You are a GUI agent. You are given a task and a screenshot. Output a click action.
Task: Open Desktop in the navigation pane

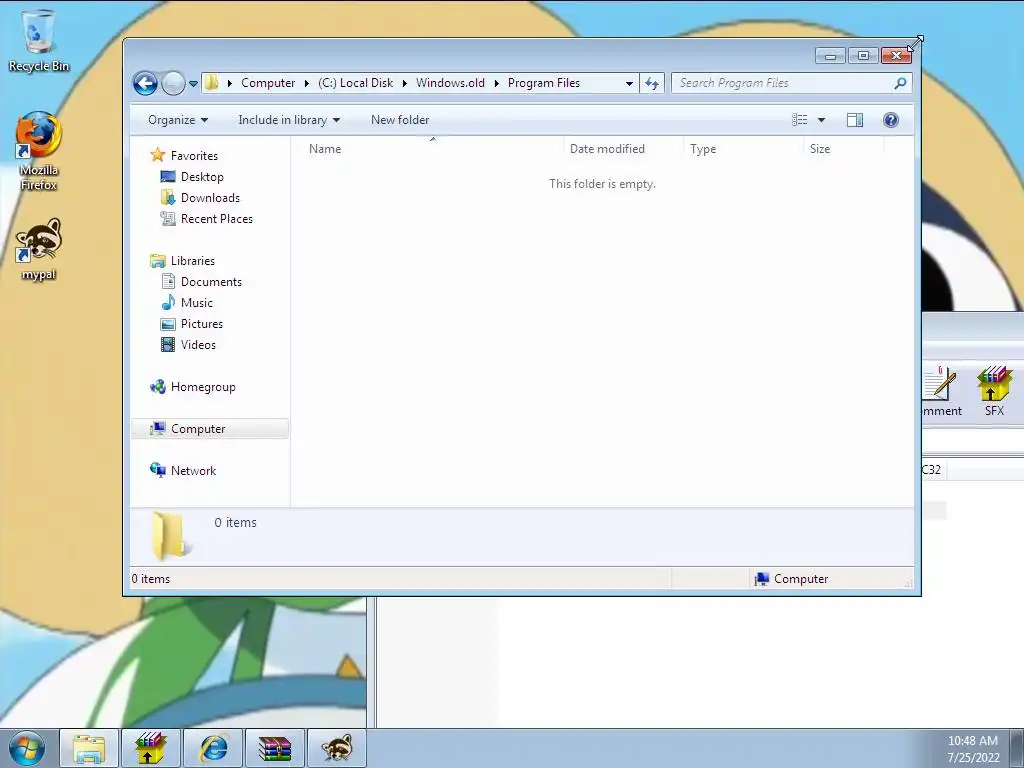click(x=202, y=177)
